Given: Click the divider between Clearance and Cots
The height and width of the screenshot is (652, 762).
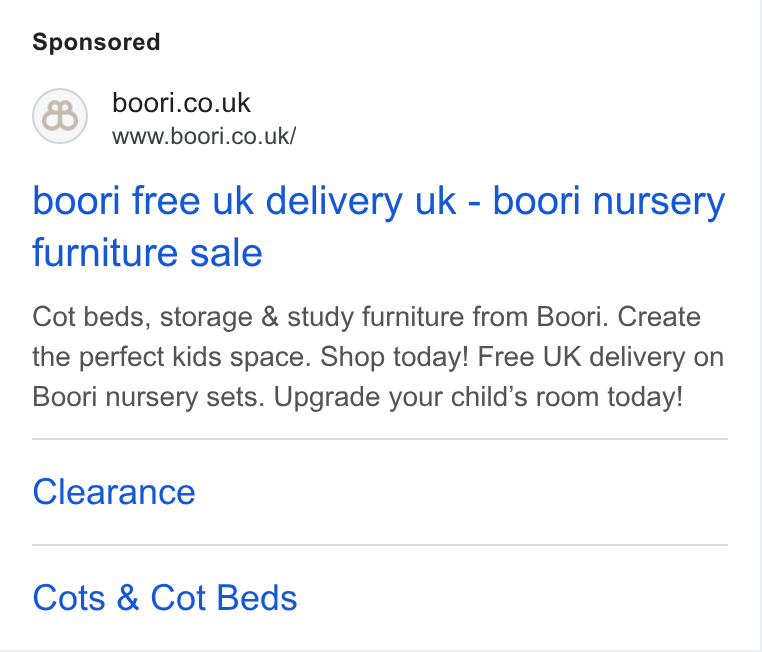Looking at the screenshot, I should 380,545.
